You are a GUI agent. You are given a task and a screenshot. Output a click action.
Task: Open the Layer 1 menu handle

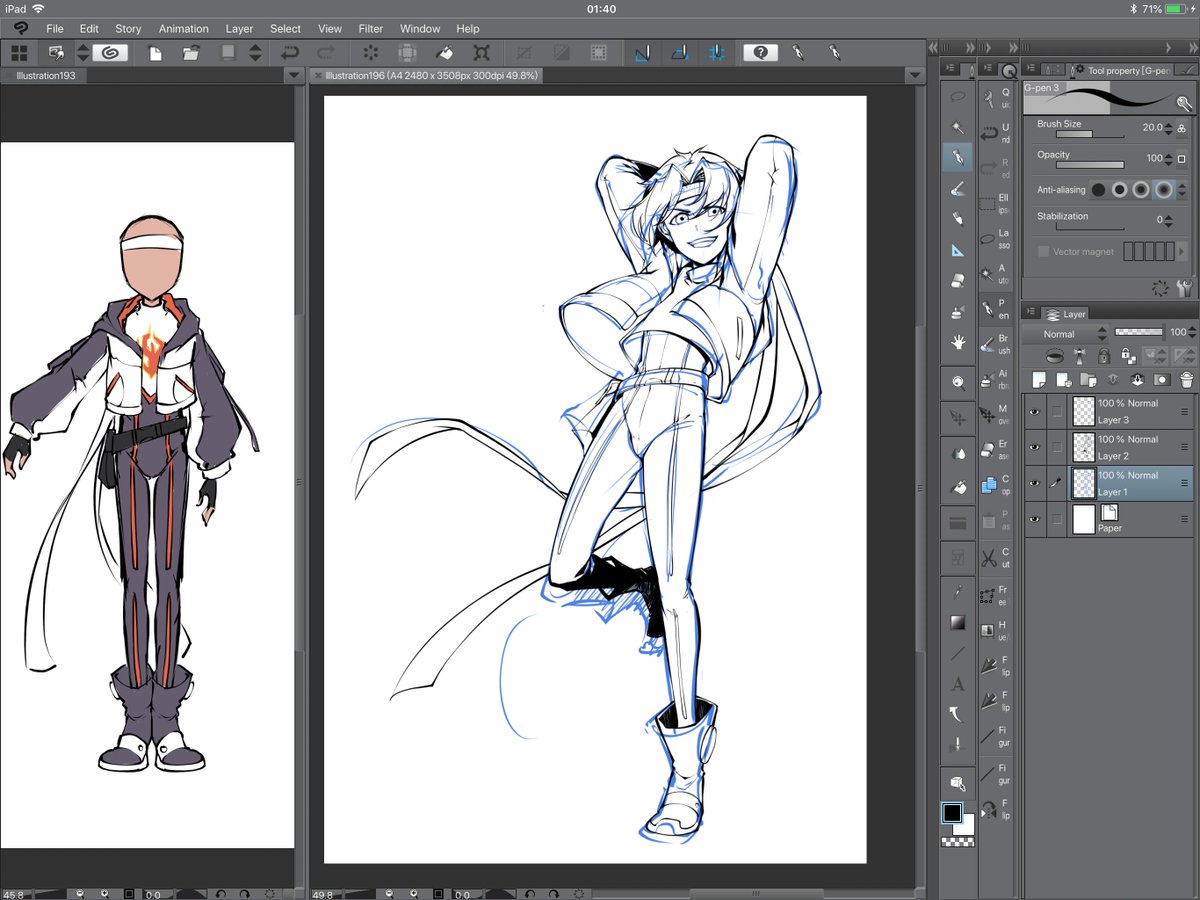tap(1185, 483)
